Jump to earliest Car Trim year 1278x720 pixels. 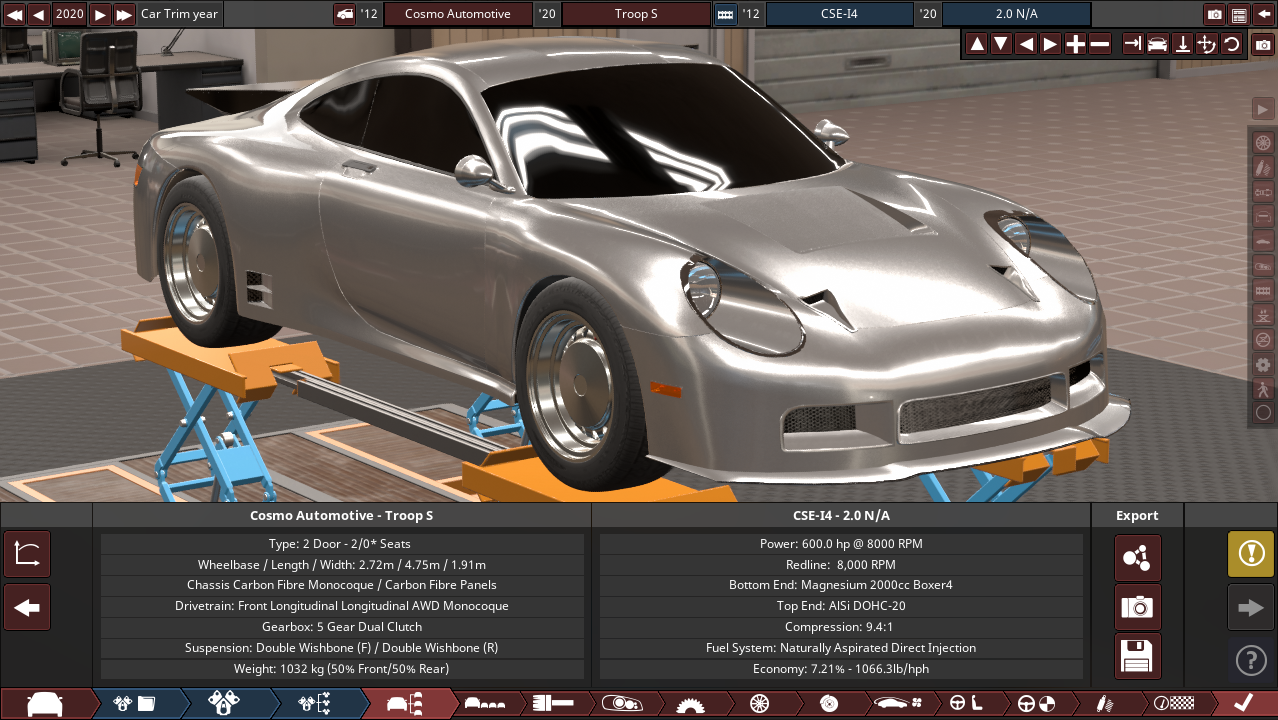[x=14, y=14]
